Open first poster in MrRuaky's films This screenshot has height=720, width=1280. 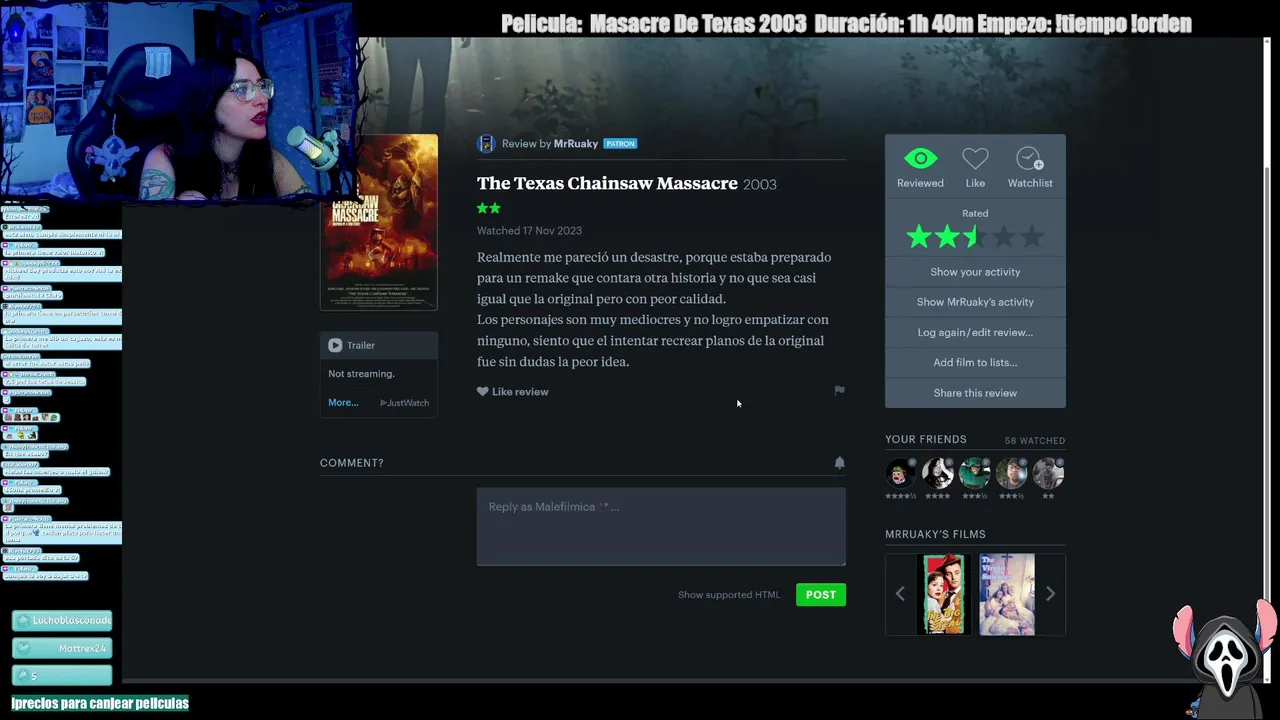946,594
